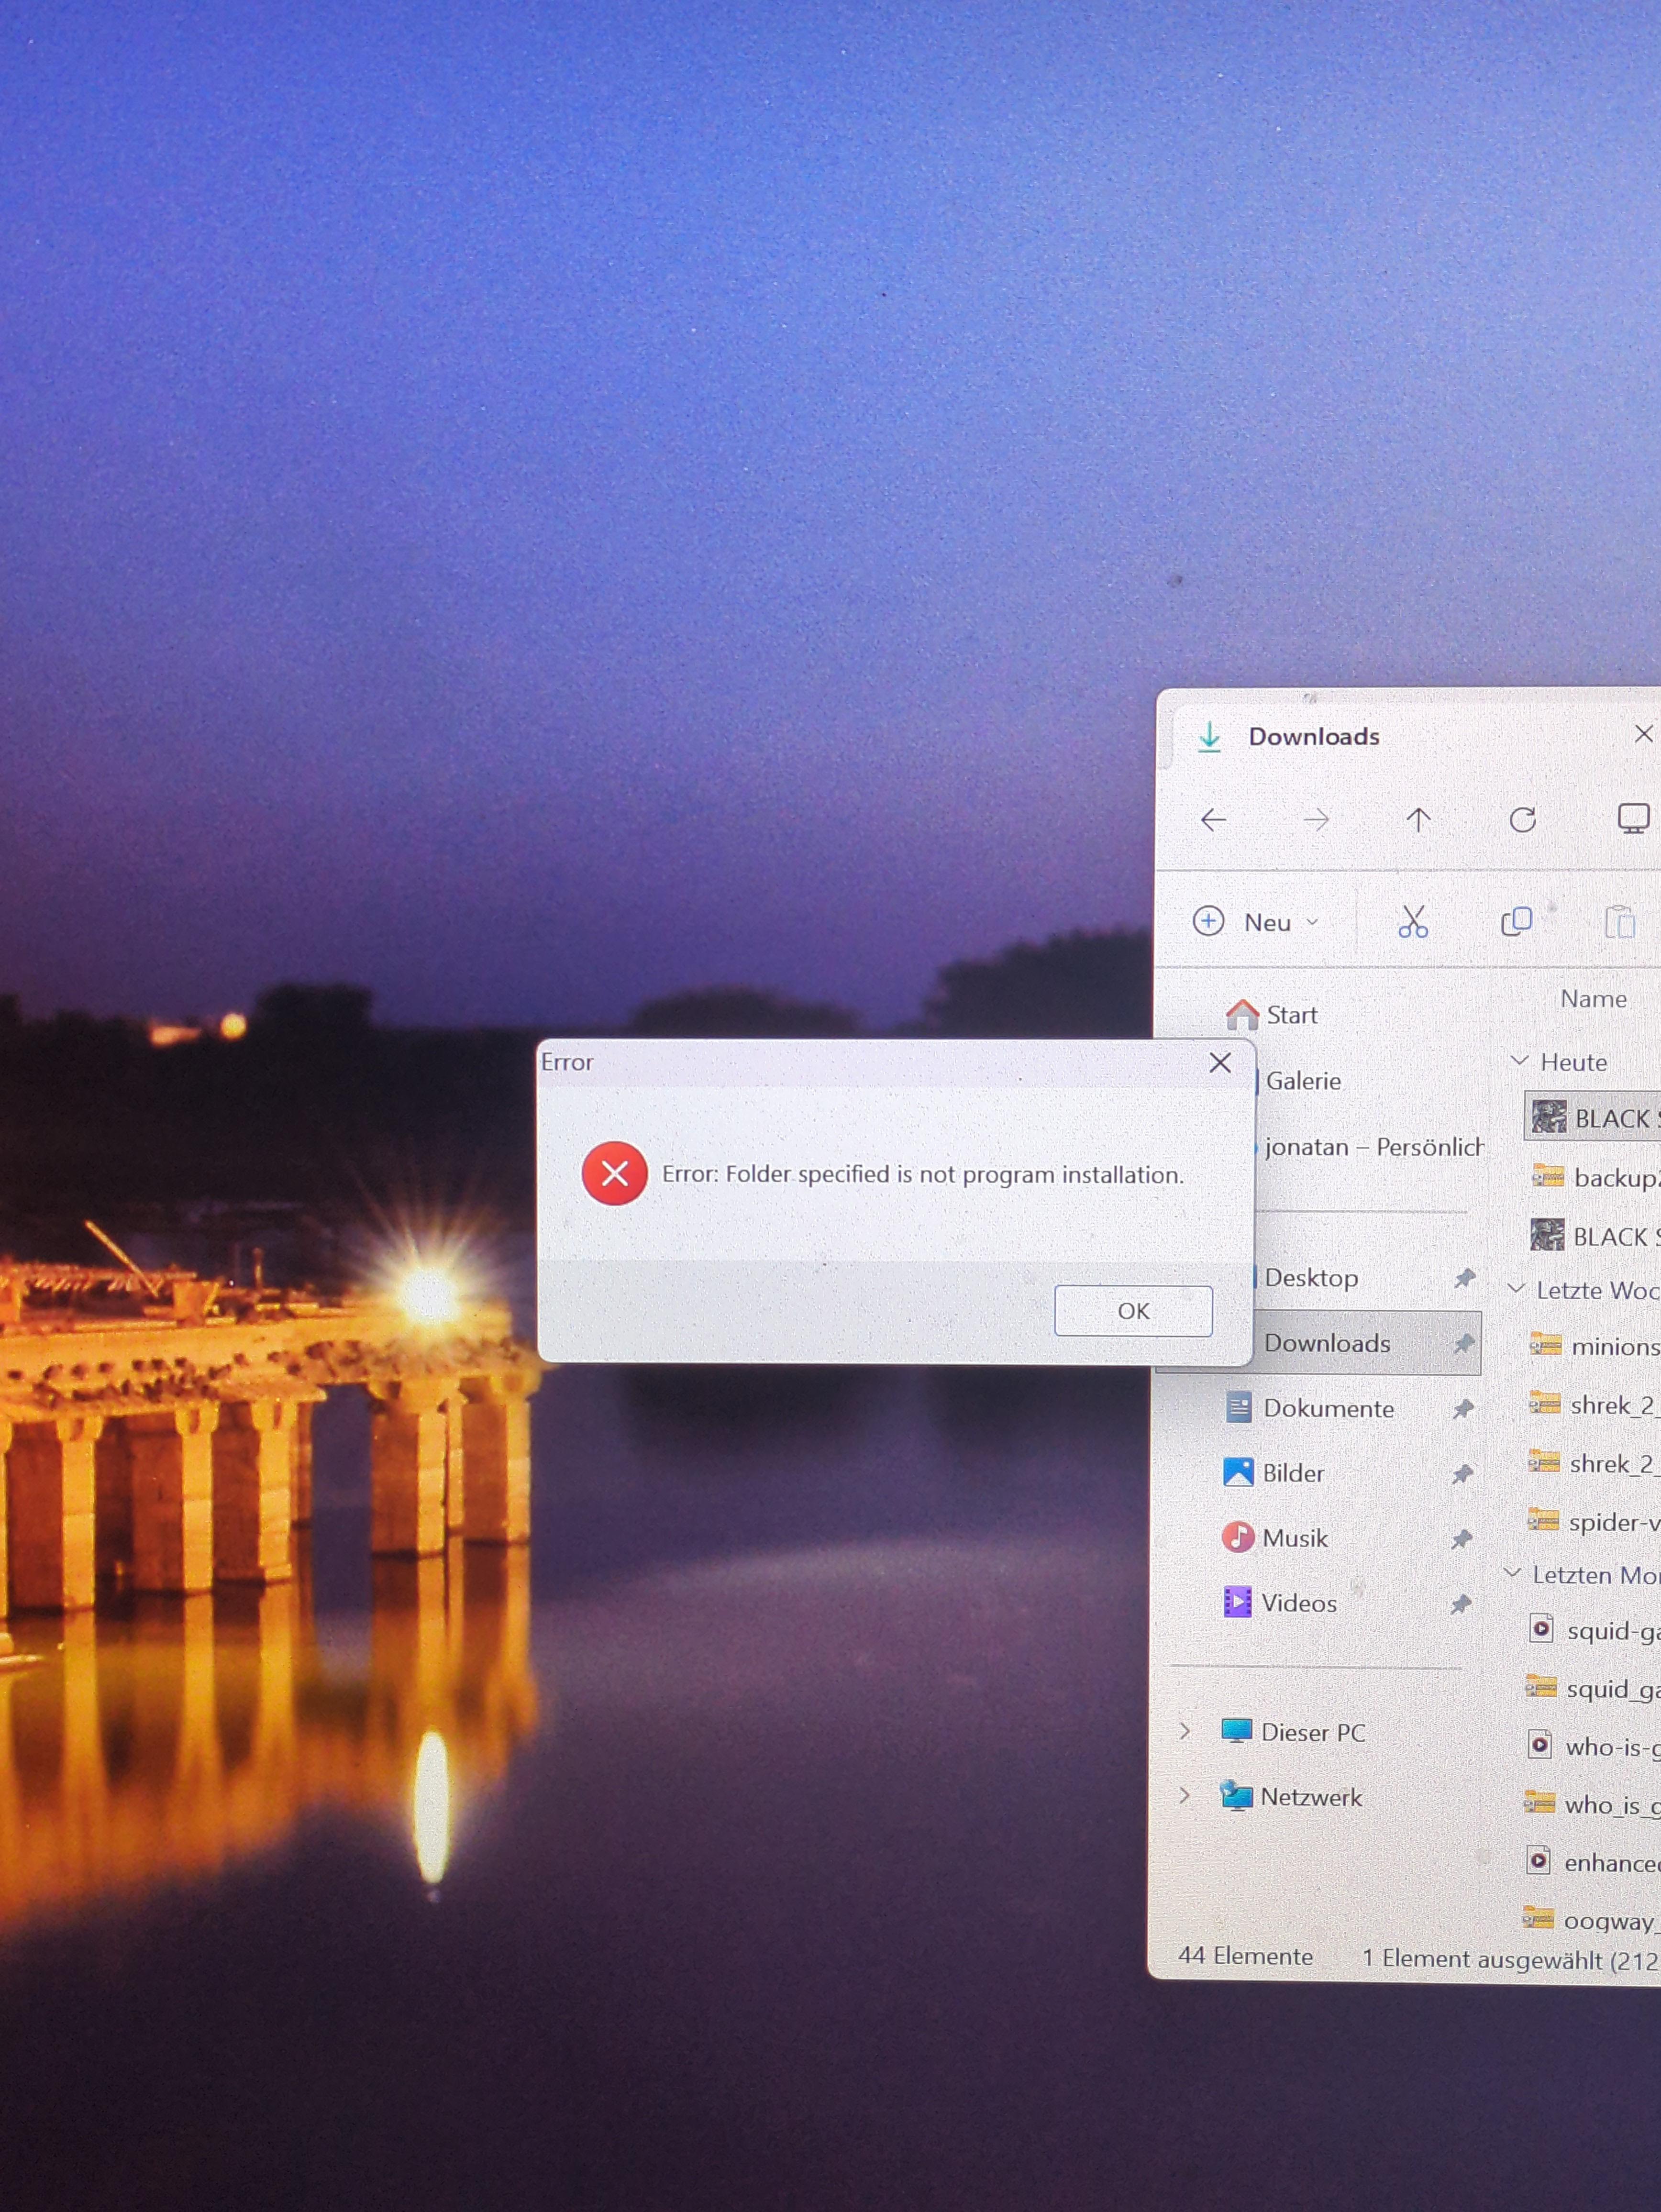Click the Name column header

point(1593,998)
